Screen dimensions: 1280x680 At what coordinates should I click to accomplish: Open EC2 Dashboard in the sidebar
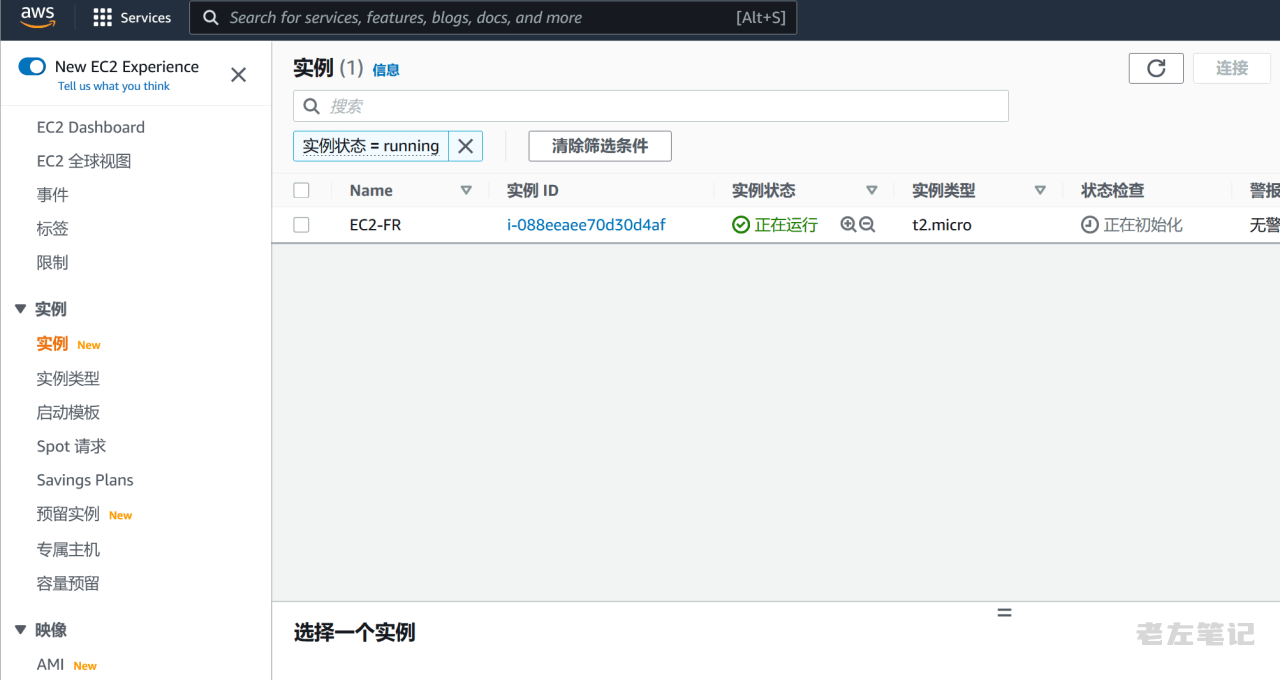90,127
